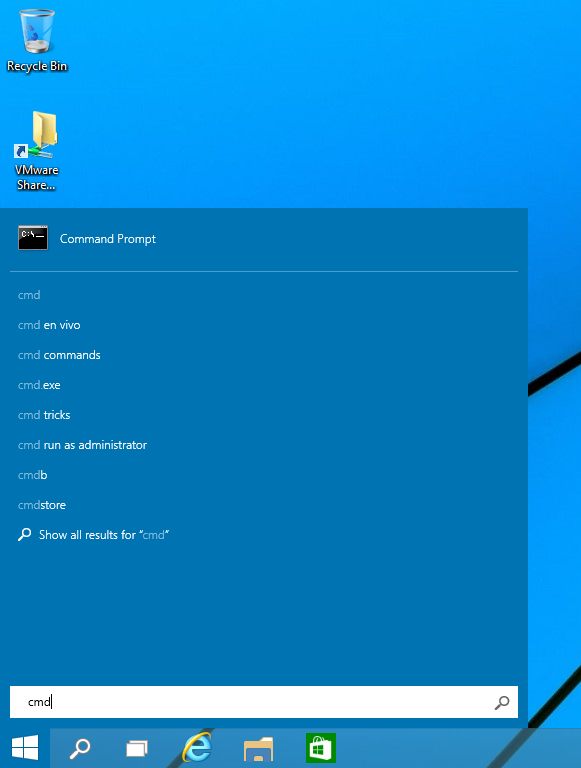Select the VMware Shared Folders shortcut
The image size is (581, 768).
37,151
